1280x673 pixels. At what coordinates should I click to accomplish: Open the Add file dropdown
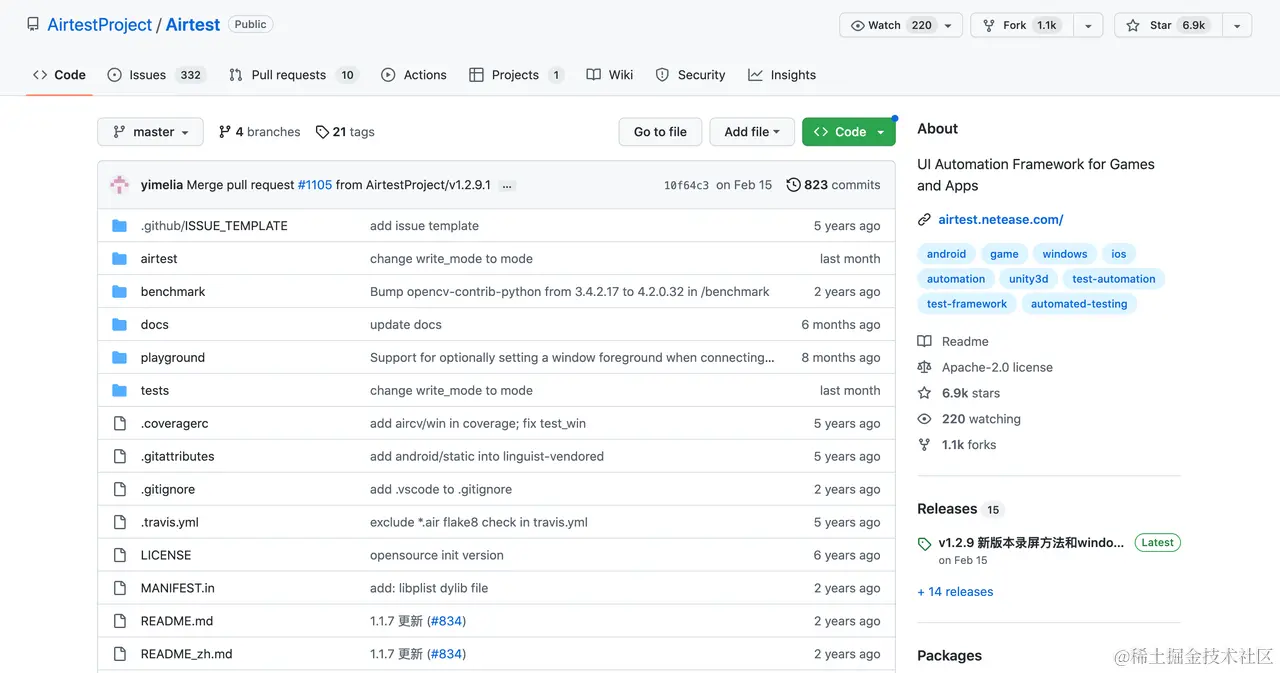pyautogui.click(x=752, y=132)
